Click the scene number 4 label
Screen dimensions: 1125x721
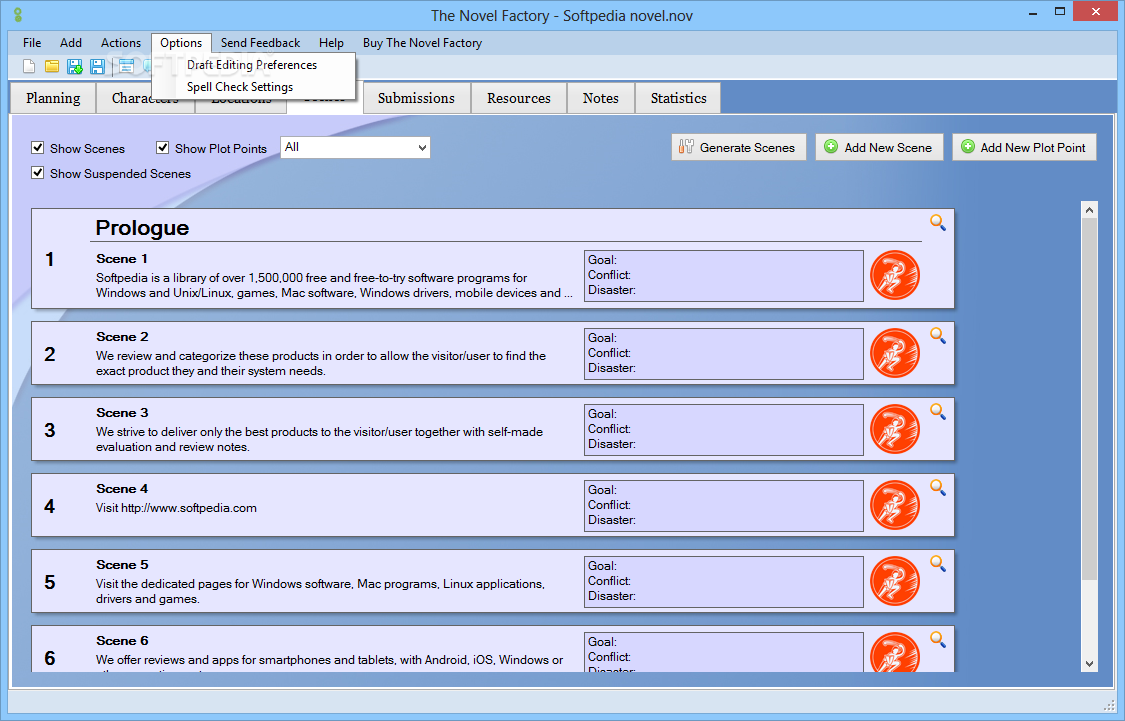tap(50, 506)
